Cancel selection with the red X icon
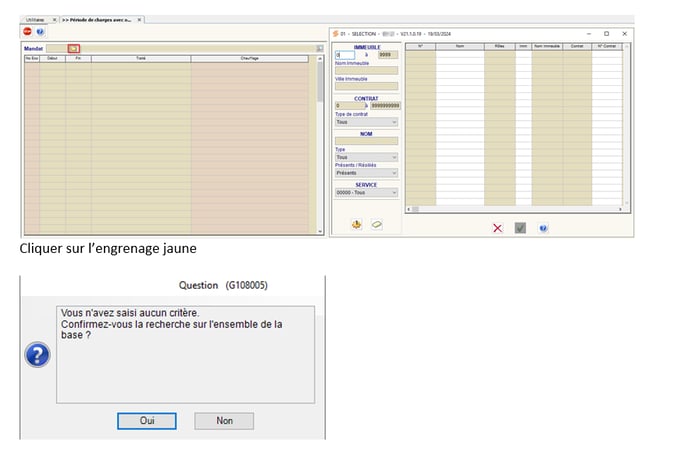Viewport: 688px width, 452px height. [x=497, y=228]
